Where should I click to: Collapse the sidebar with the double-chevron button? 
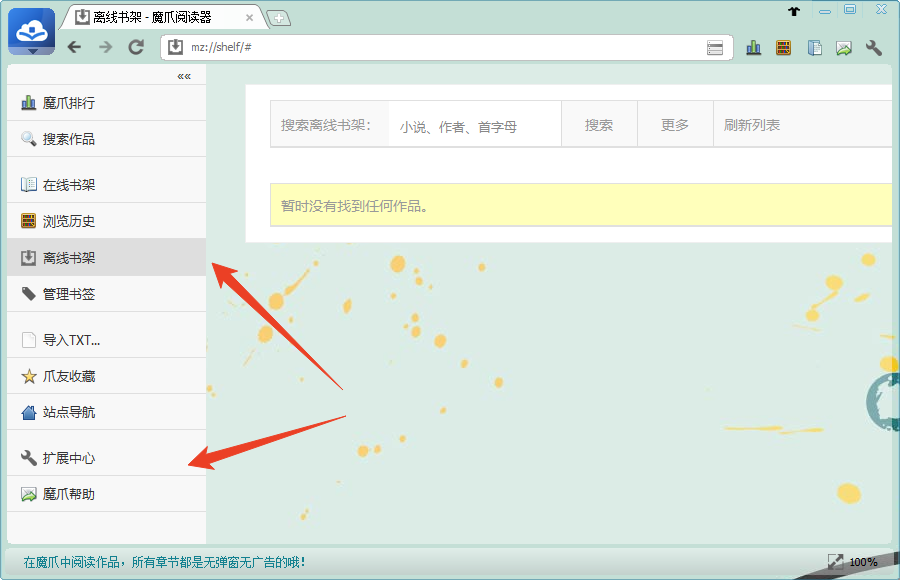pos(184,76)
